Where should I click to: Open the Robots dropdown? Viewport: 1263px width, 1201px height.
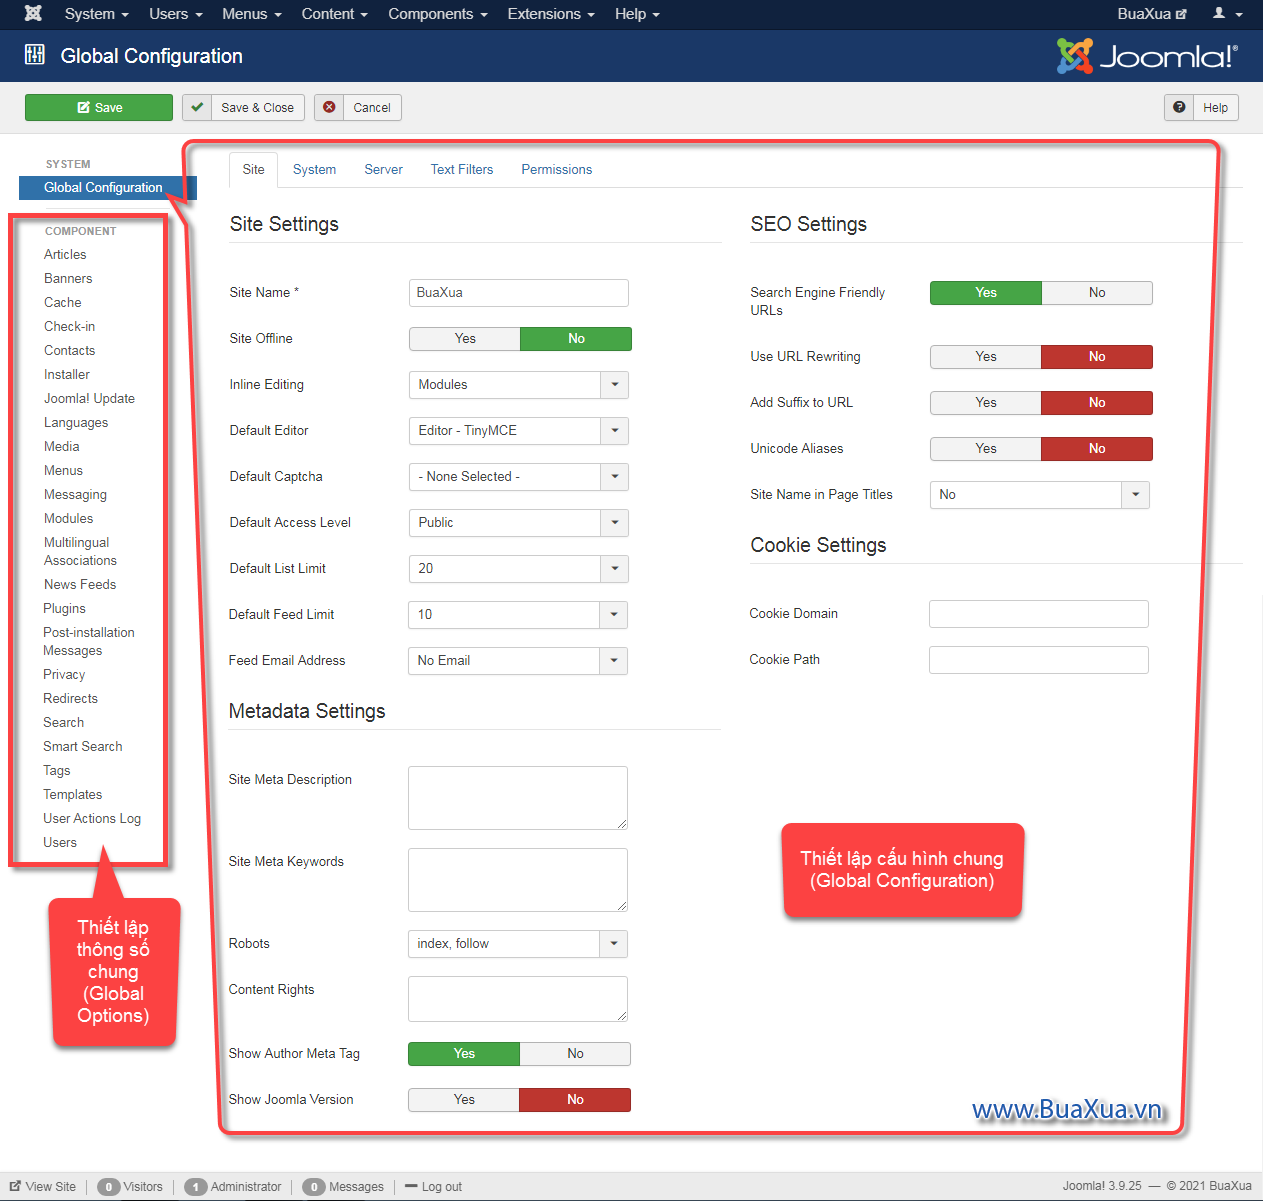pyautogui.click(x=518, y=944)
